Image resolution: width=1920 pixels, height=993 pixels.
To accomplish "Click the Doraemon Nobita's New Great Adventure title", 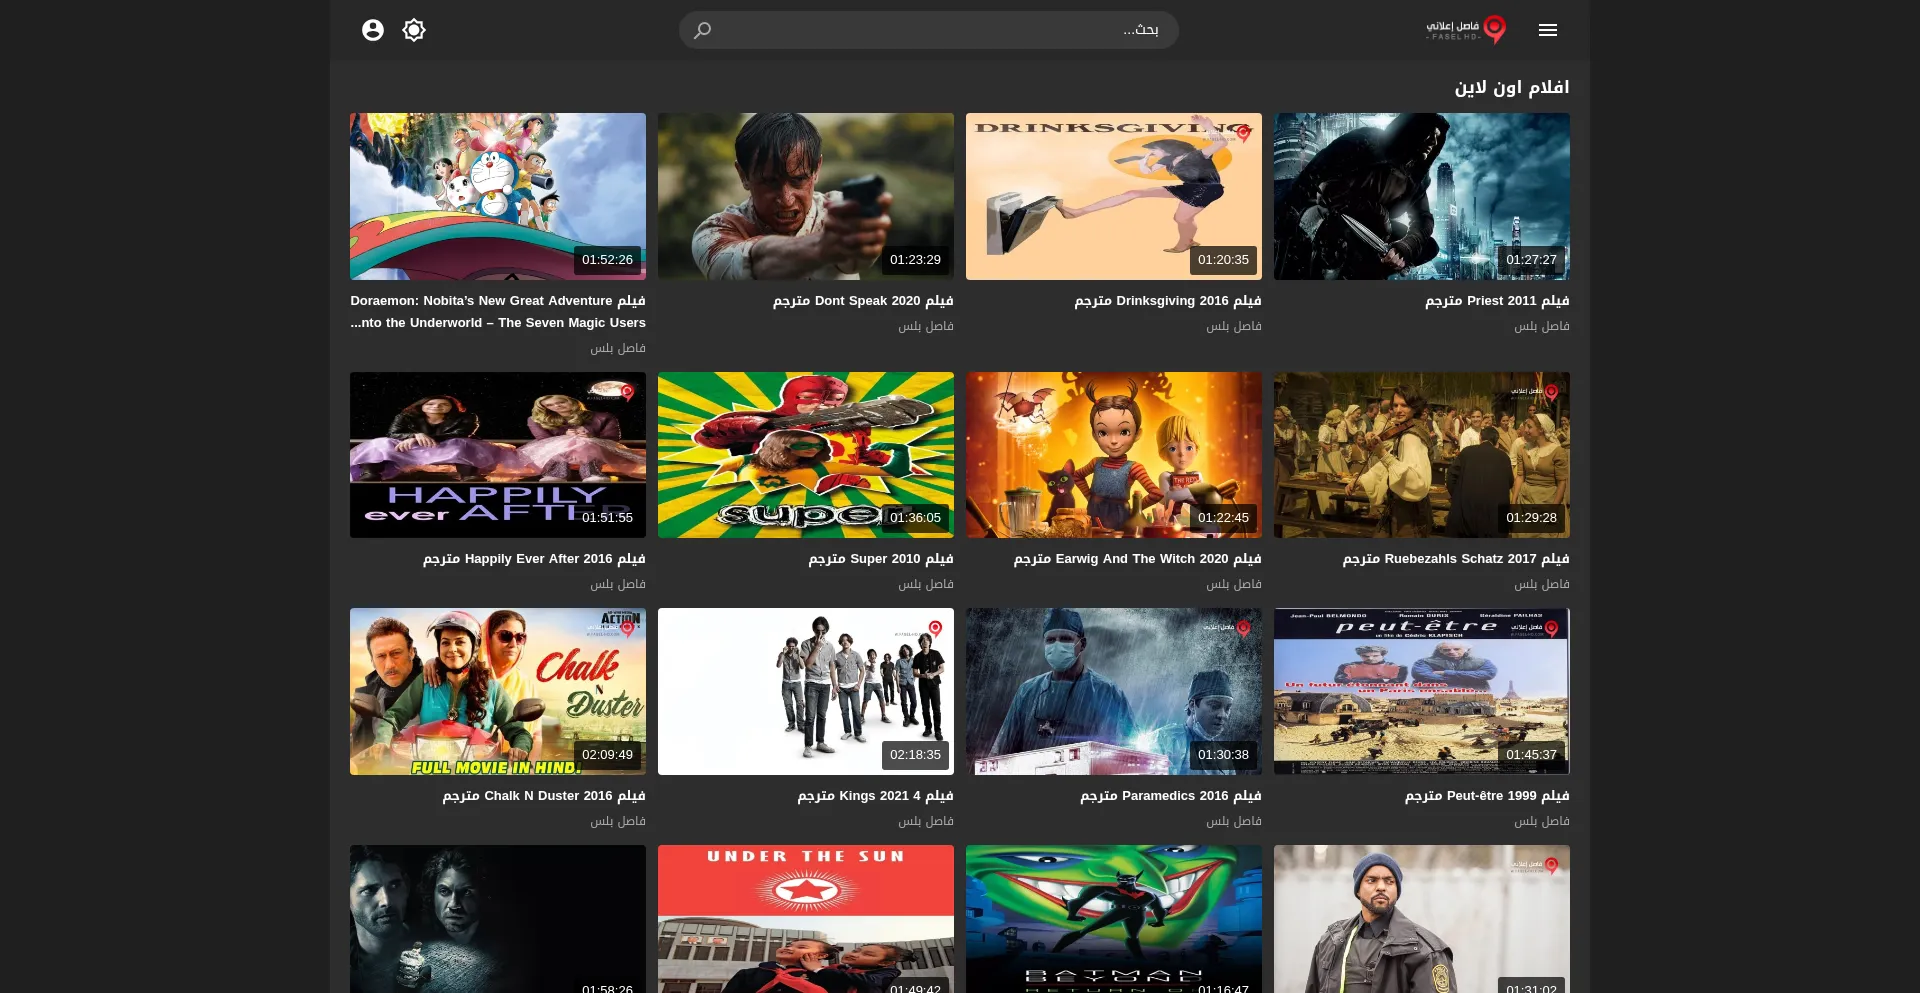I will tap(498, 311).
